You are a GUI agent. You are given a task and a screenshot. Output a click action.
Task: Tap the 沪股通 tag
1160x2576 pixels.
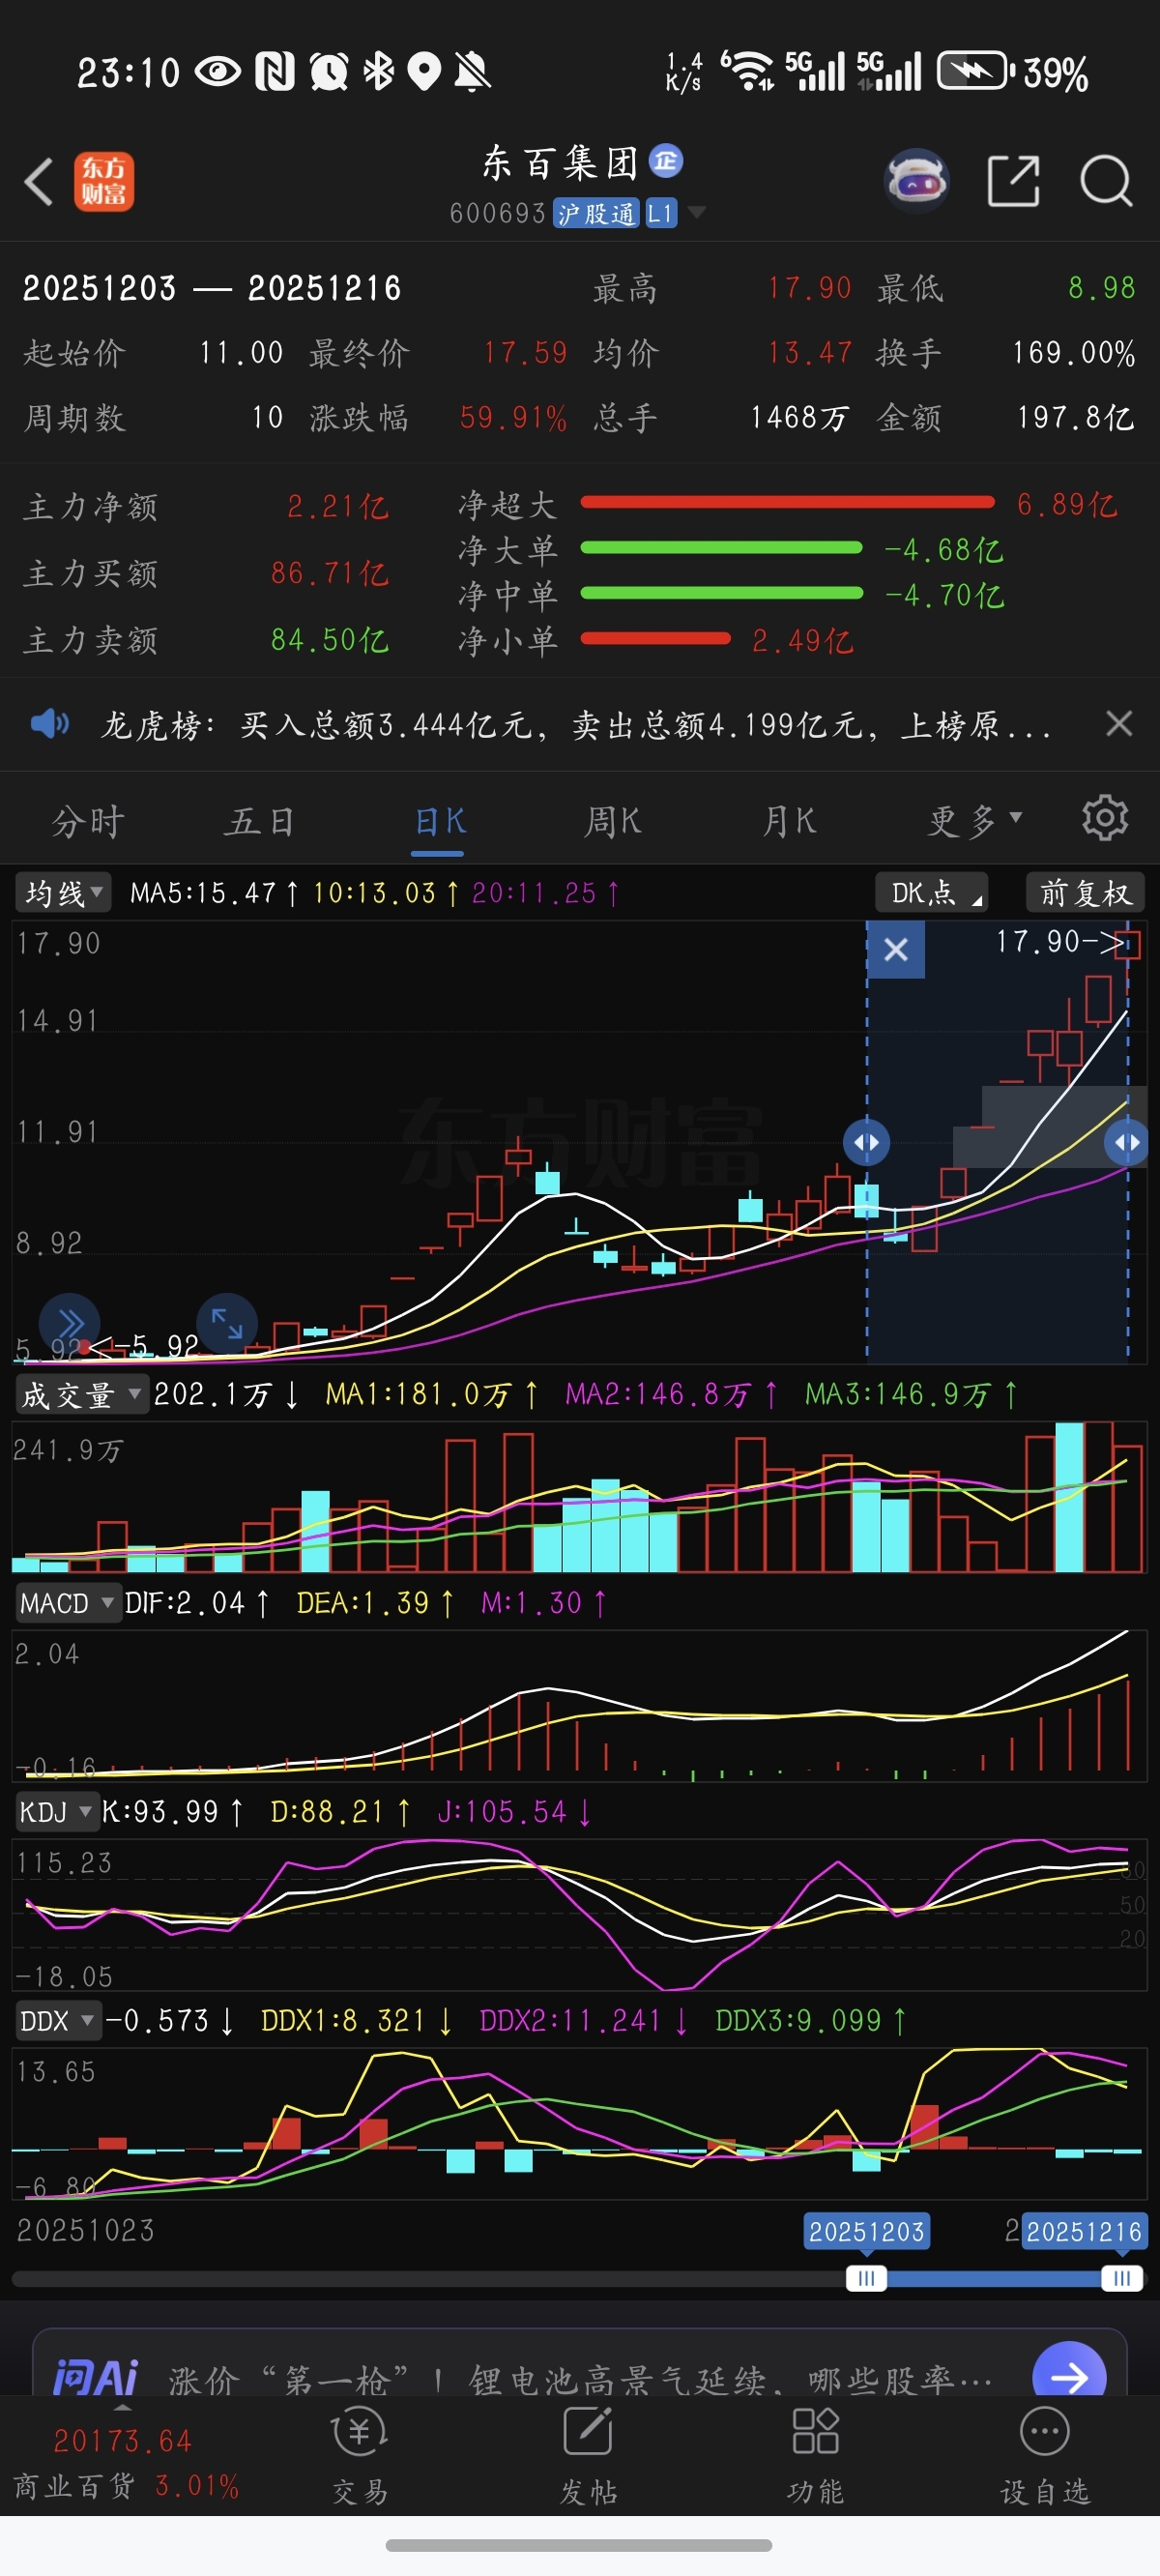click(x=596, y=213)
